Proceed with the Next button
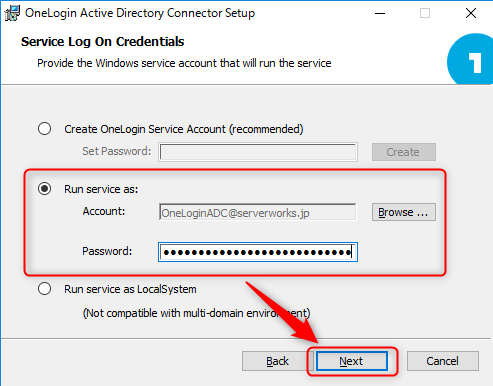This screenshot has width=493, height=386. coord(352,361)
